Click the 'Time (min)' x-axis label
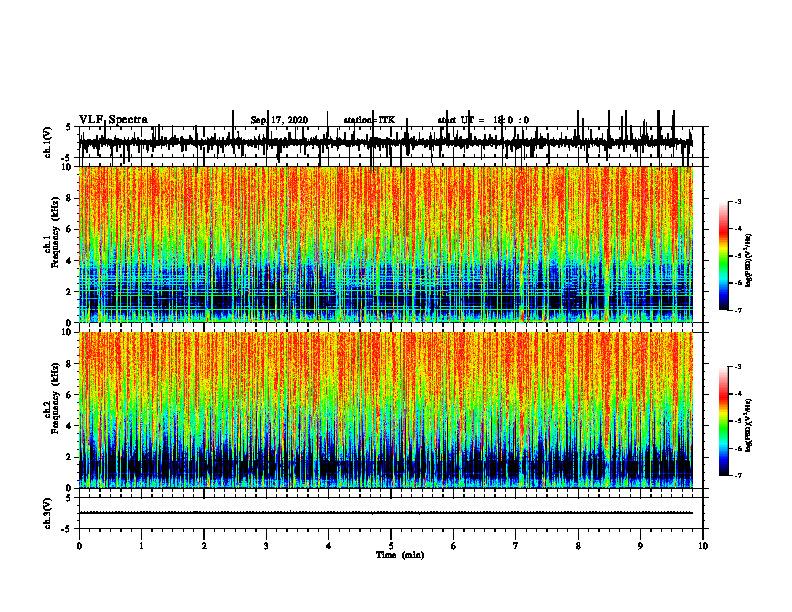This screenshot has width=792, height=612. [400, 555]
